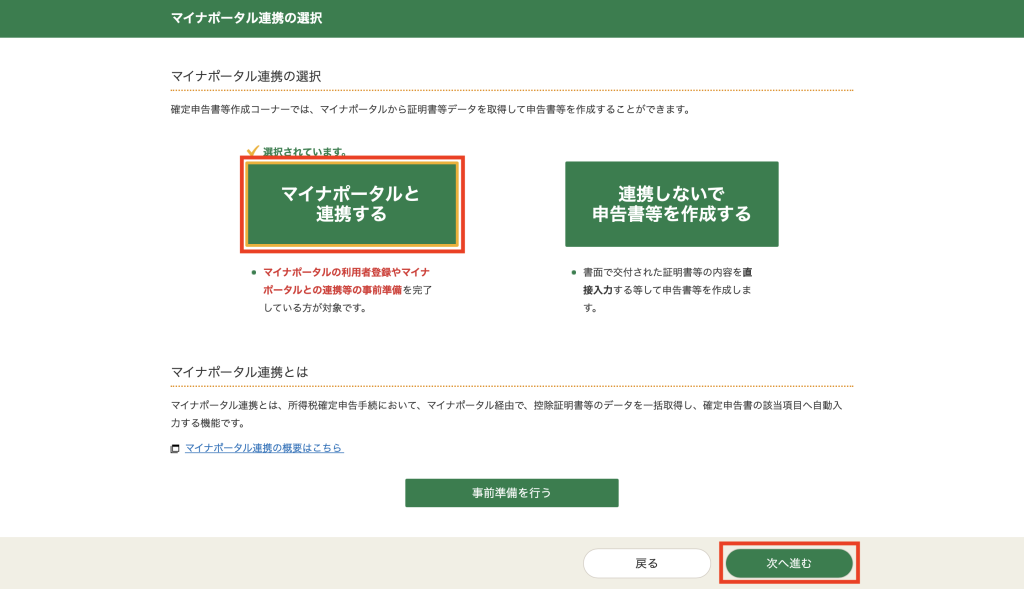The image size is (1024, 589).
Task: Click the intro sentence starting 確定申告書等作成コーナーでは
Action: 430,109
